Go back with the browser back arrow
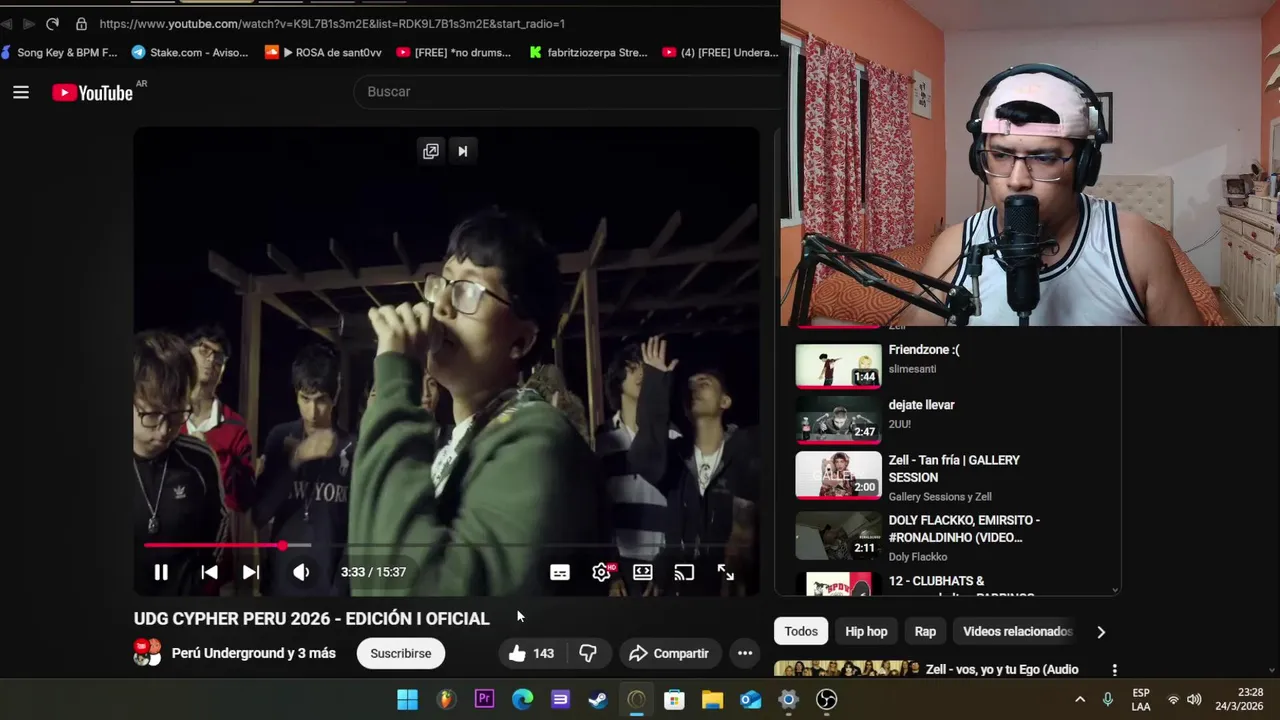Screen dimensions: 1280x720 5,23
